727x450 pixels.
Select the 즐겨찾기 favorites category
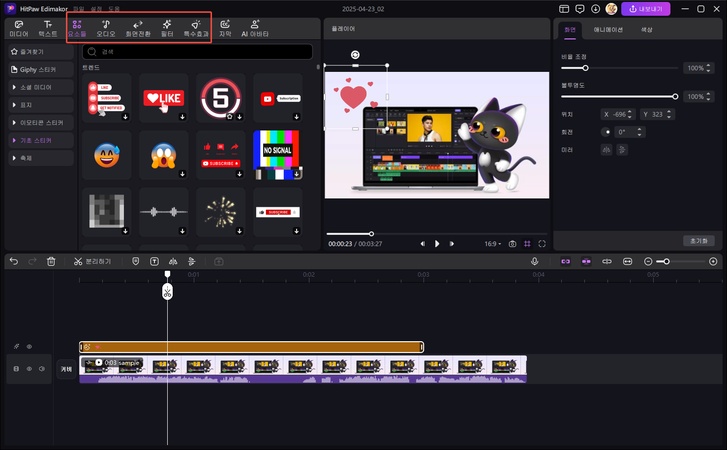click(41, 51)
